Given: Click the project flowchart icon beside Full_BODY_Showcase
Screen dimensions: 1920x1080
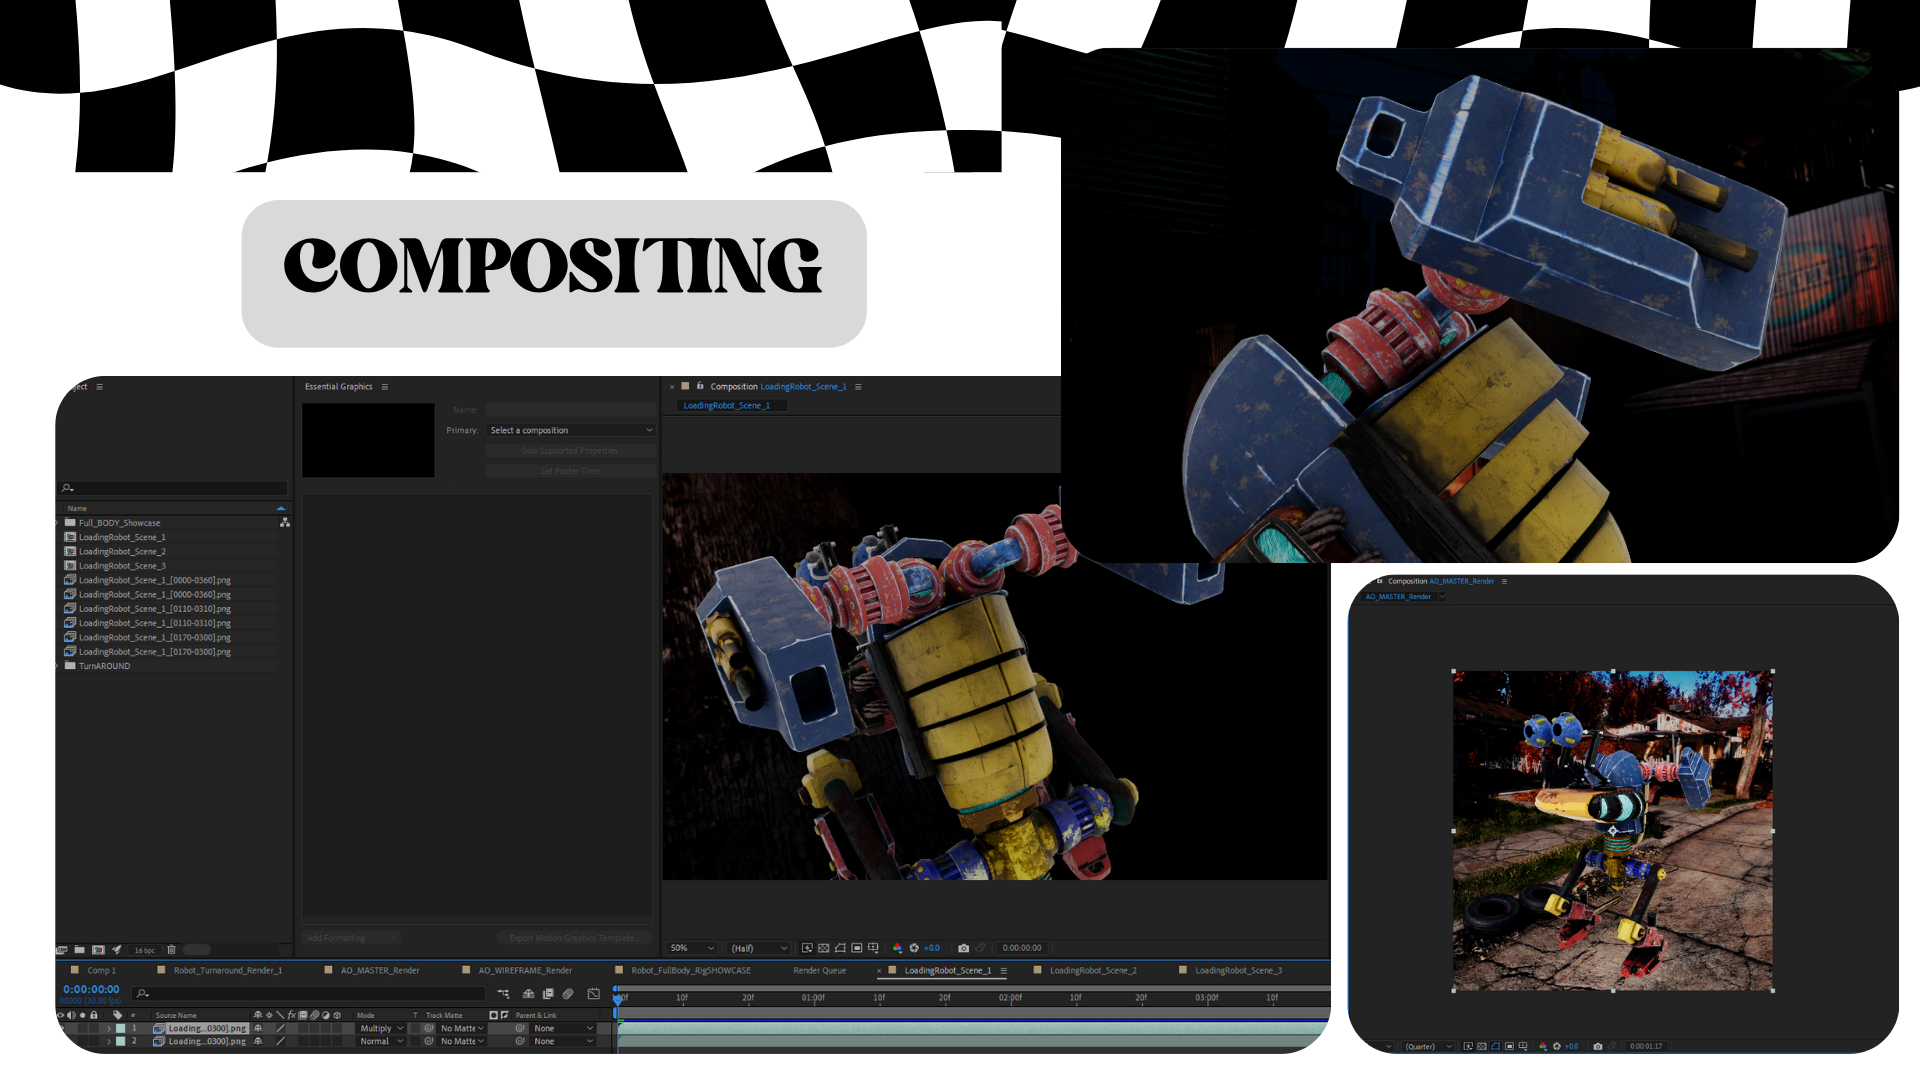Looking at the screenshot, I should pyautogui.click(x=285, y=522).
